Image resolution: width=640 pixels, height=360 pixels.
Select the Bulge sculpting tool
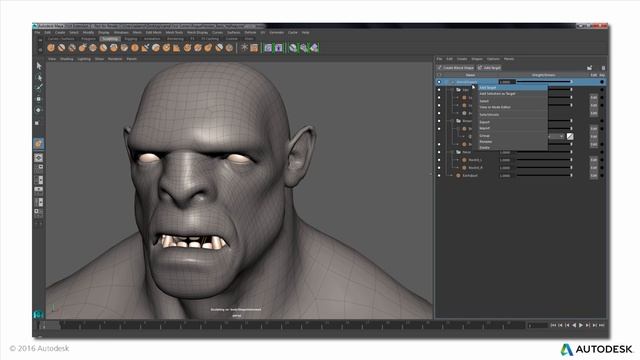click(x=208, y=48)
